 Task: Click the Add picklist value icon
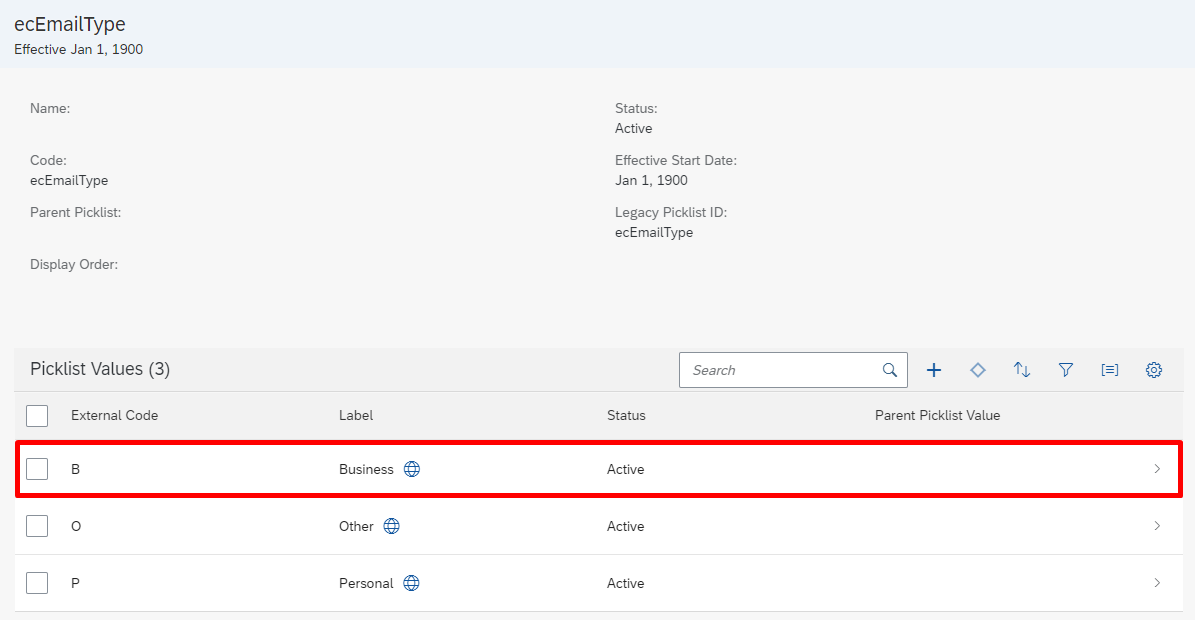[933, 369]
